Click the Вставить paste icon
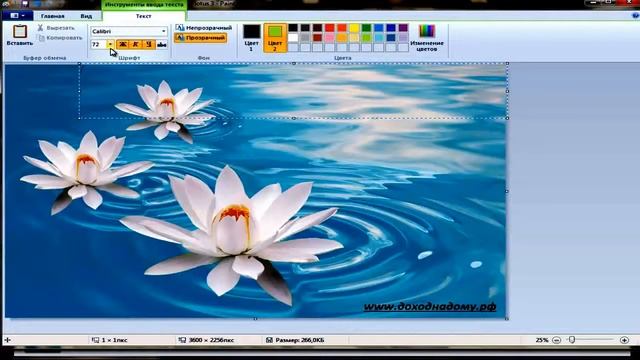This screenshot has width=640, height=360. tap(20, 31)
